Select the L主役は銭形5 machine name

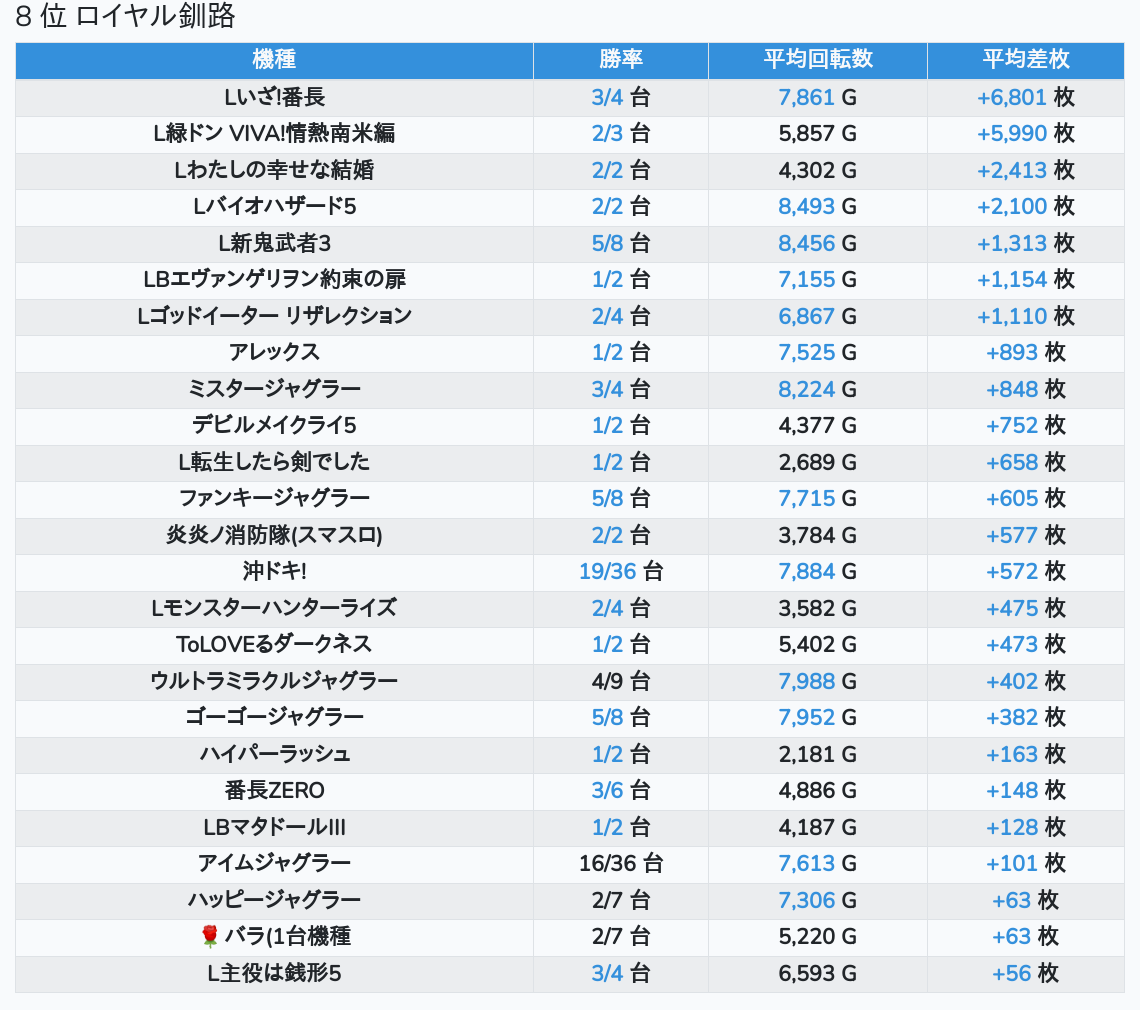click(274, 973)
